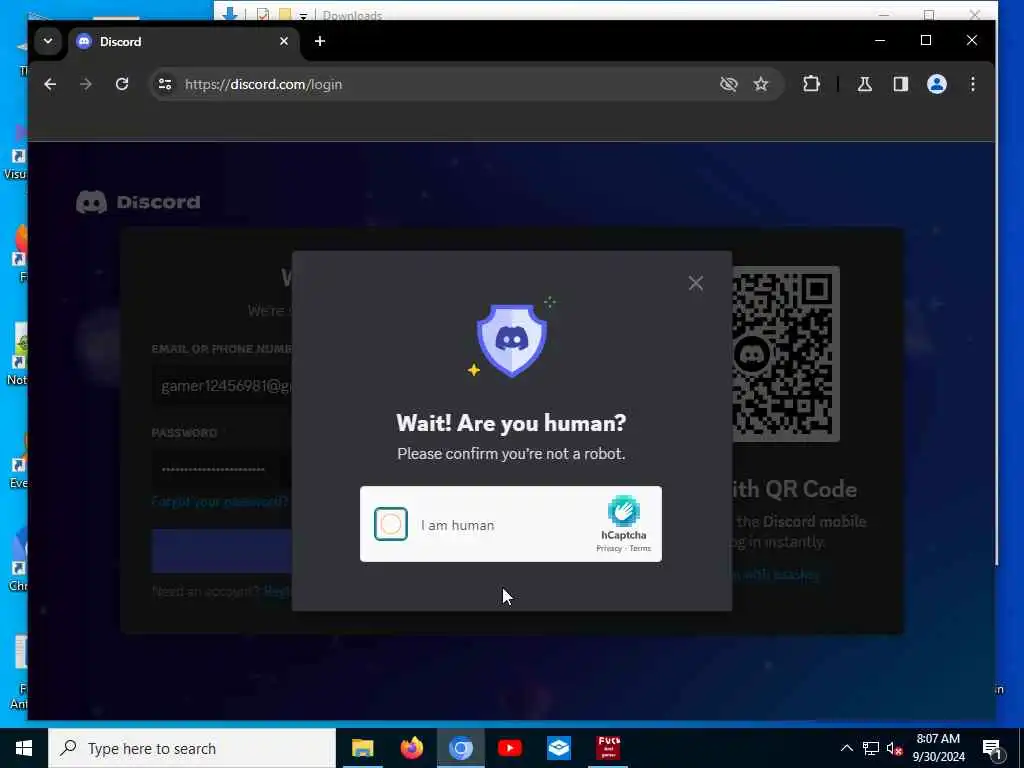Click the 'Type here to search' box
The height and width of the screenshot is (768, 1024).
point(192,748)
